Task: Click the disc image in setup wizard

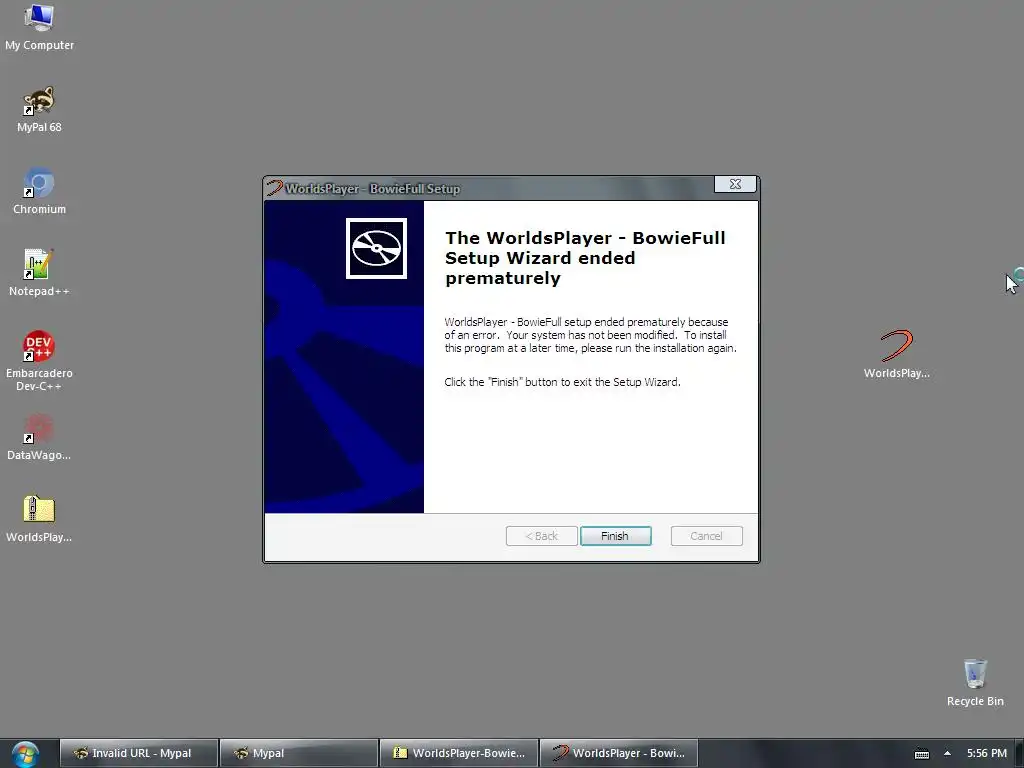Action: coord(376,248)
